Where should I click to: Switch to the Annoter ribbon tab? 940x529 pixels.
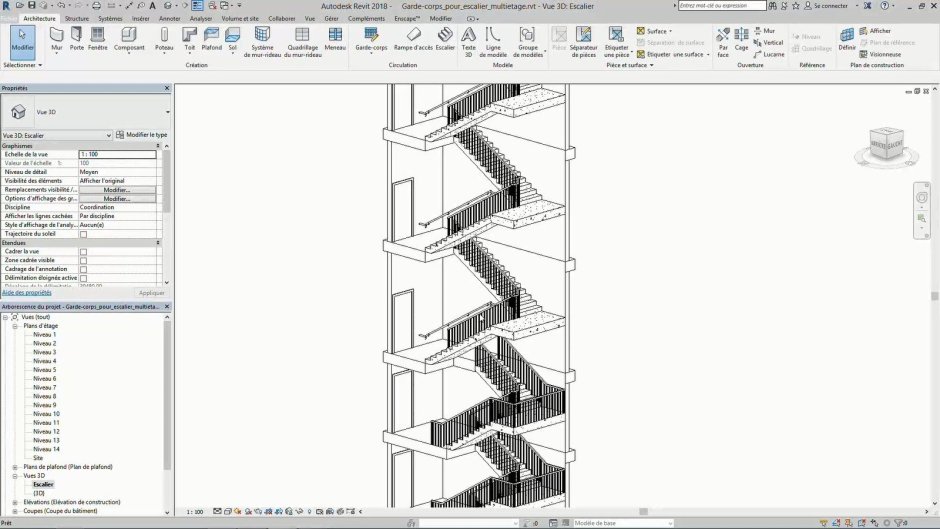tap(170, 18)
